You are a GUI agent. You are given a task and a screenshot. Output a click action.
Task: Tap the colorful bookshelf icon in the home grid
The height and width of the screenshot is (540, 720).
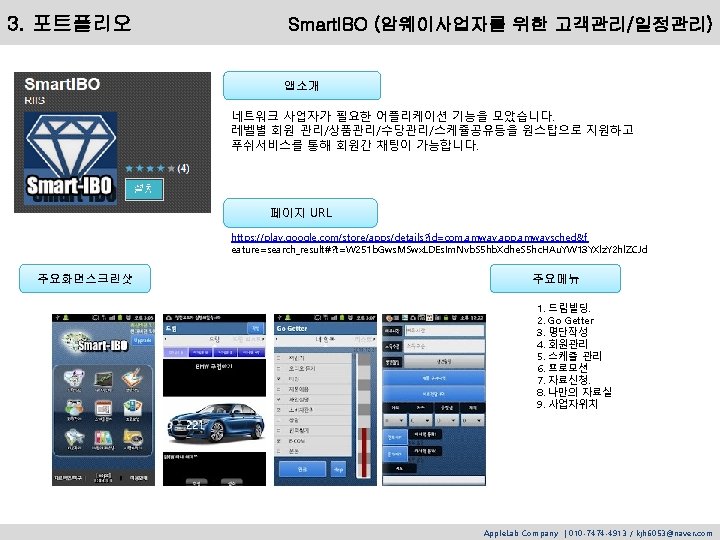(103, 439)
